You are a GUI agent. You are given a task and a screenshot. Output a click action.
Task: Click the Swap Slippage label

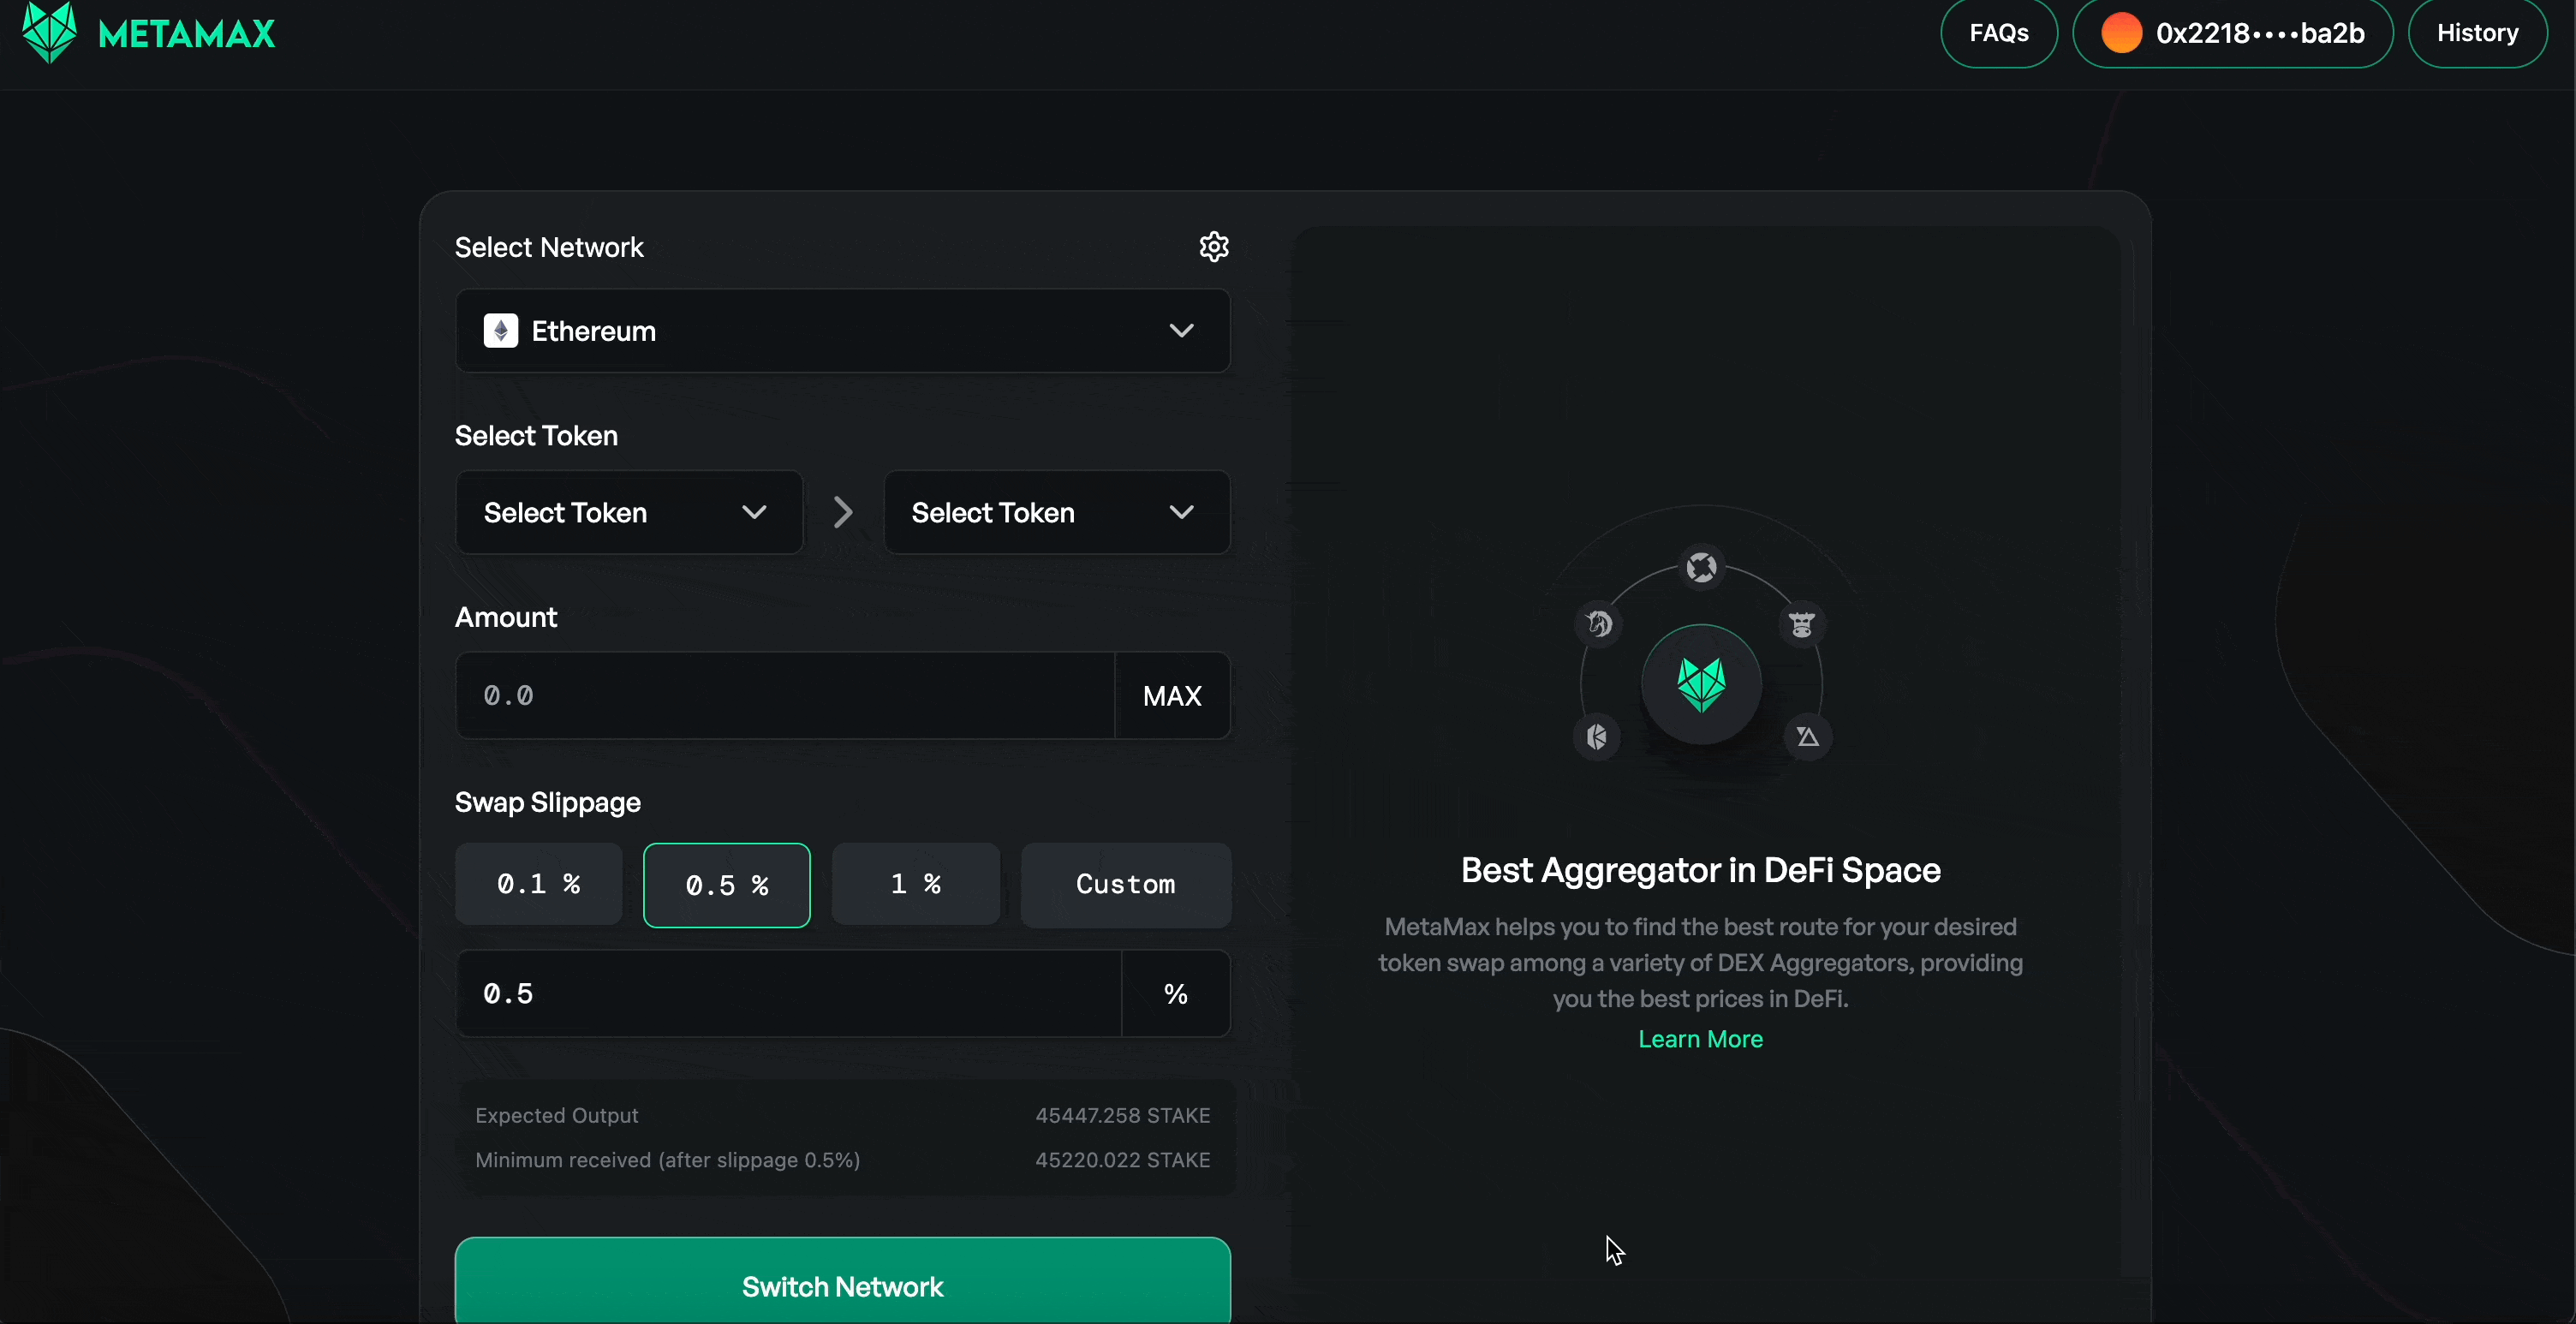tap(548, 803)
